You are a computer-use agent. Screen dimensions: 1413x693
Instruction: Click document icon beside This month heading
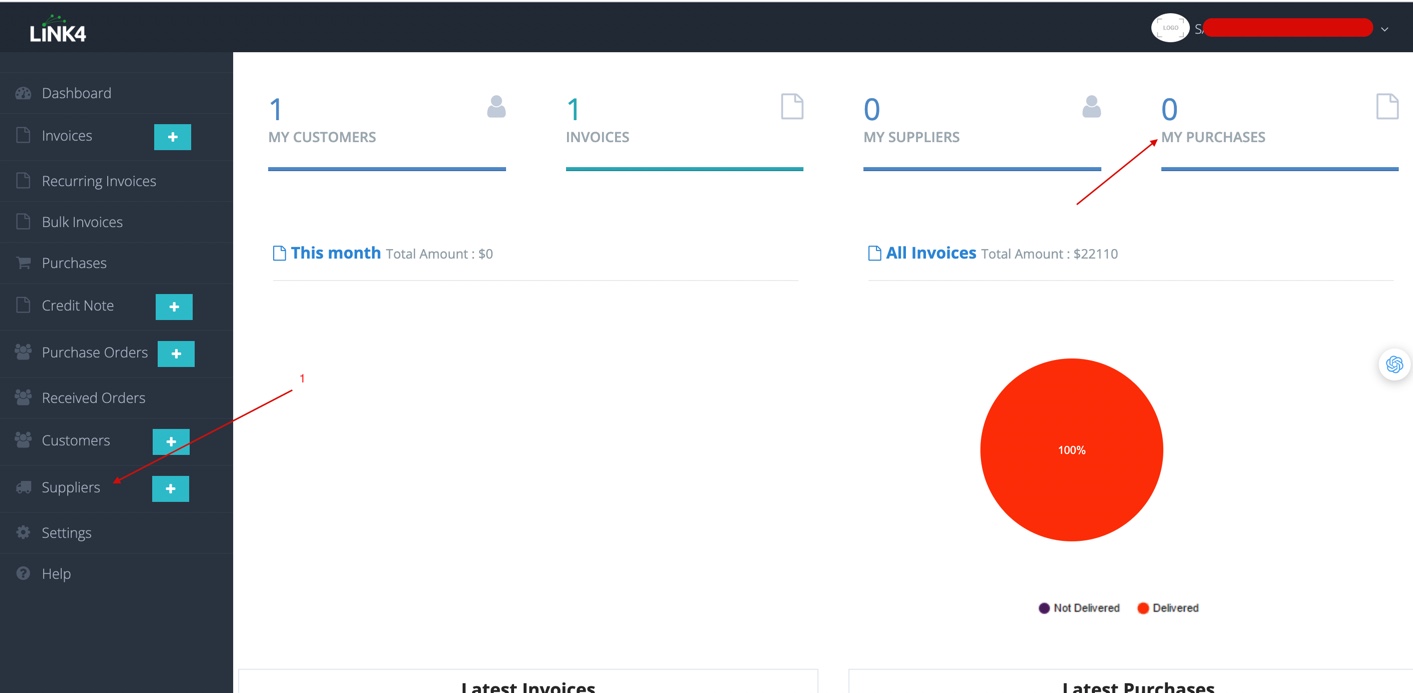pos(279,253)
